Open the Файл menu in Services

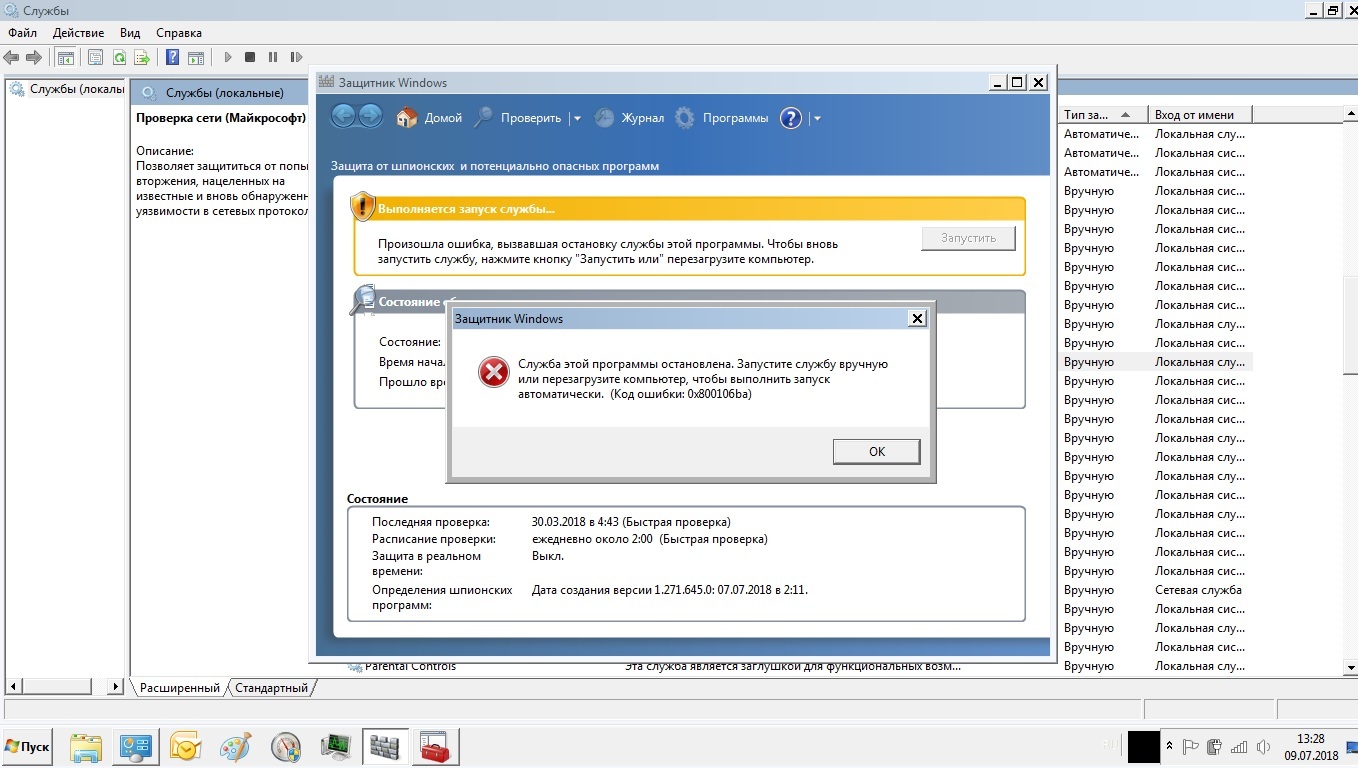(x=22, y=33)
